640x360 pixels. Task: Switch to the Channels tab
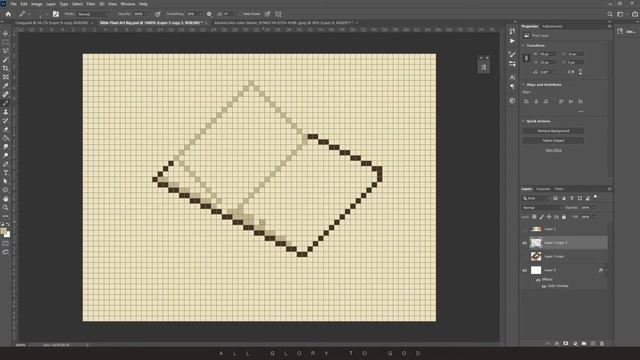click(x=543, y=189)
